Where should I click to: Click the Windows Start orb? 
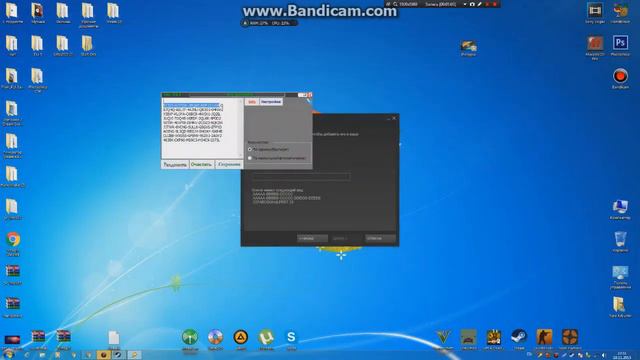(x=8, y=355)
